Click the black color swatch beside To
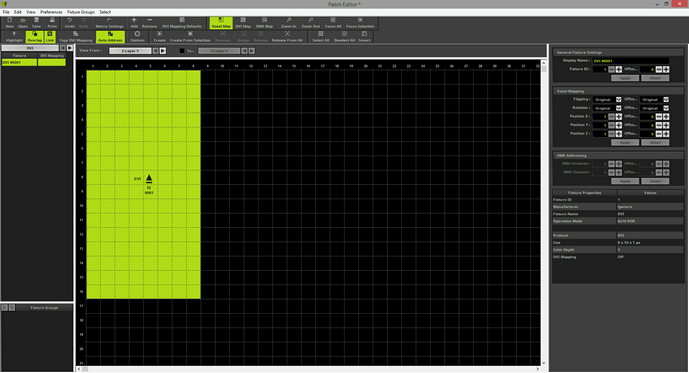 [182, 51]
